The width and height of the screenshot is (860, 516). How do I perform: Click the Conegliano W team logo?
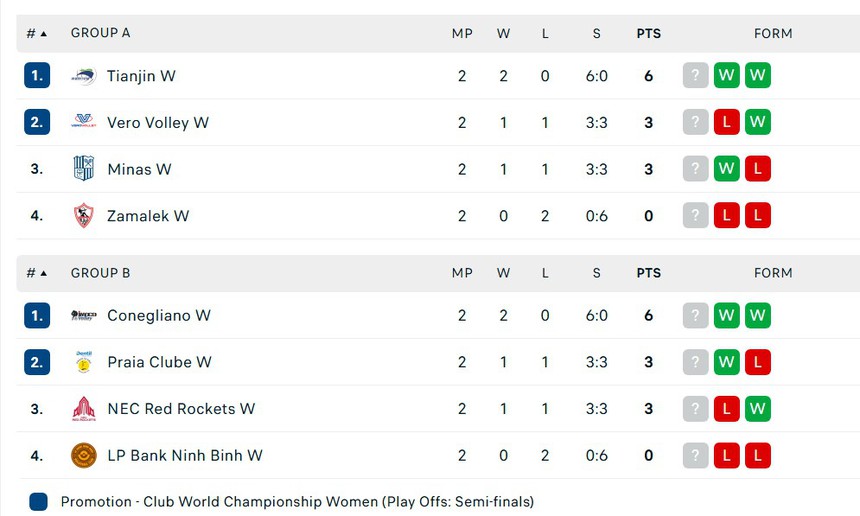(84, 316)
